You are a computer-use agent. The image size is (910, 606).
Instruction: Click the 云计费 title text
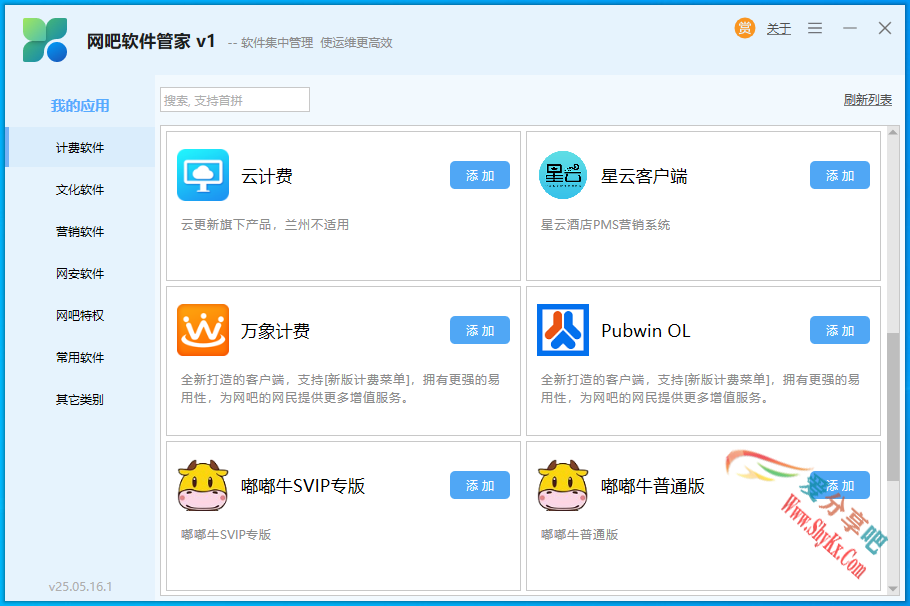pyautogui.click(x=267, y=176)
